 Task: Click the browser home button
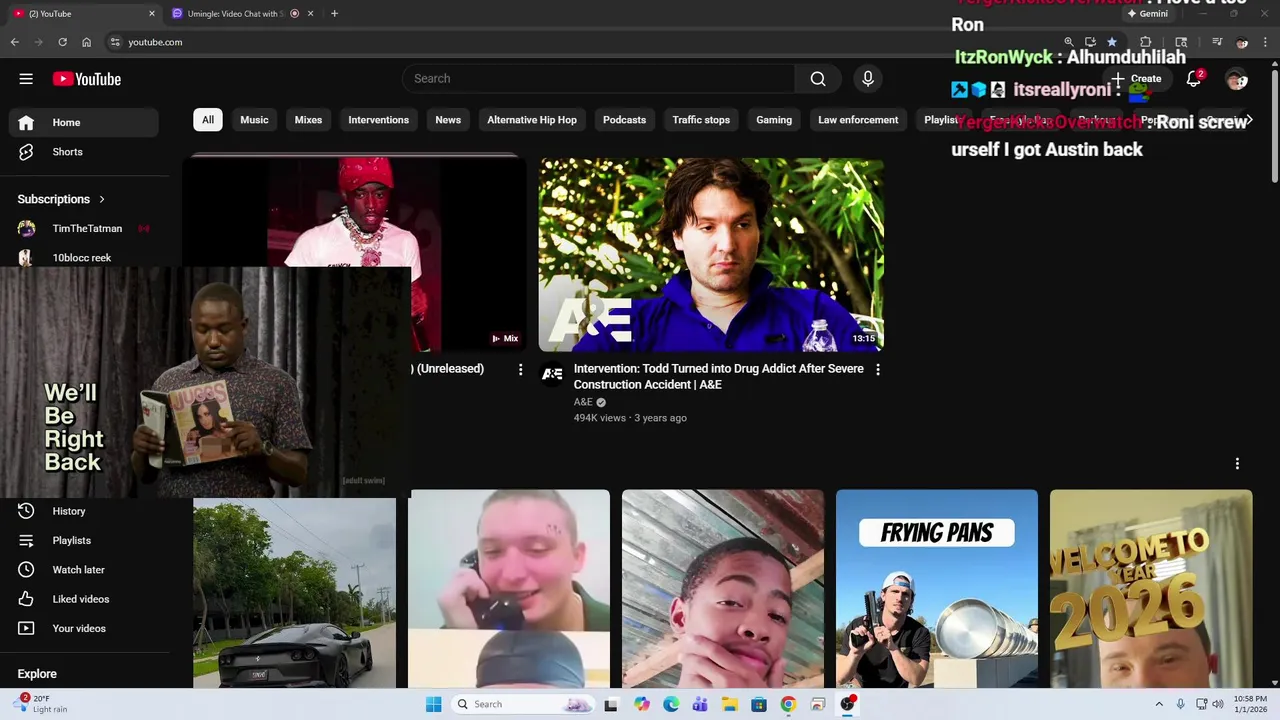pyautogui.click(x=87, y=42)
